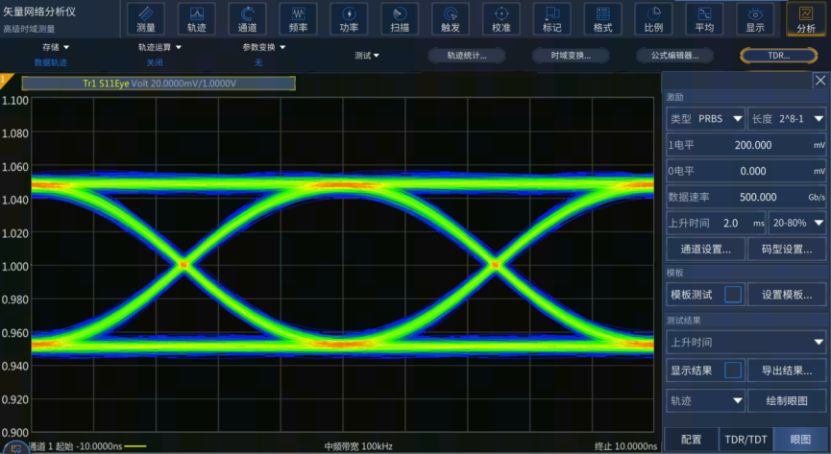The image size is (831, 454).
Task: Open the 触发 (Trigger) toolbar icon
Action: click(451, 17)
